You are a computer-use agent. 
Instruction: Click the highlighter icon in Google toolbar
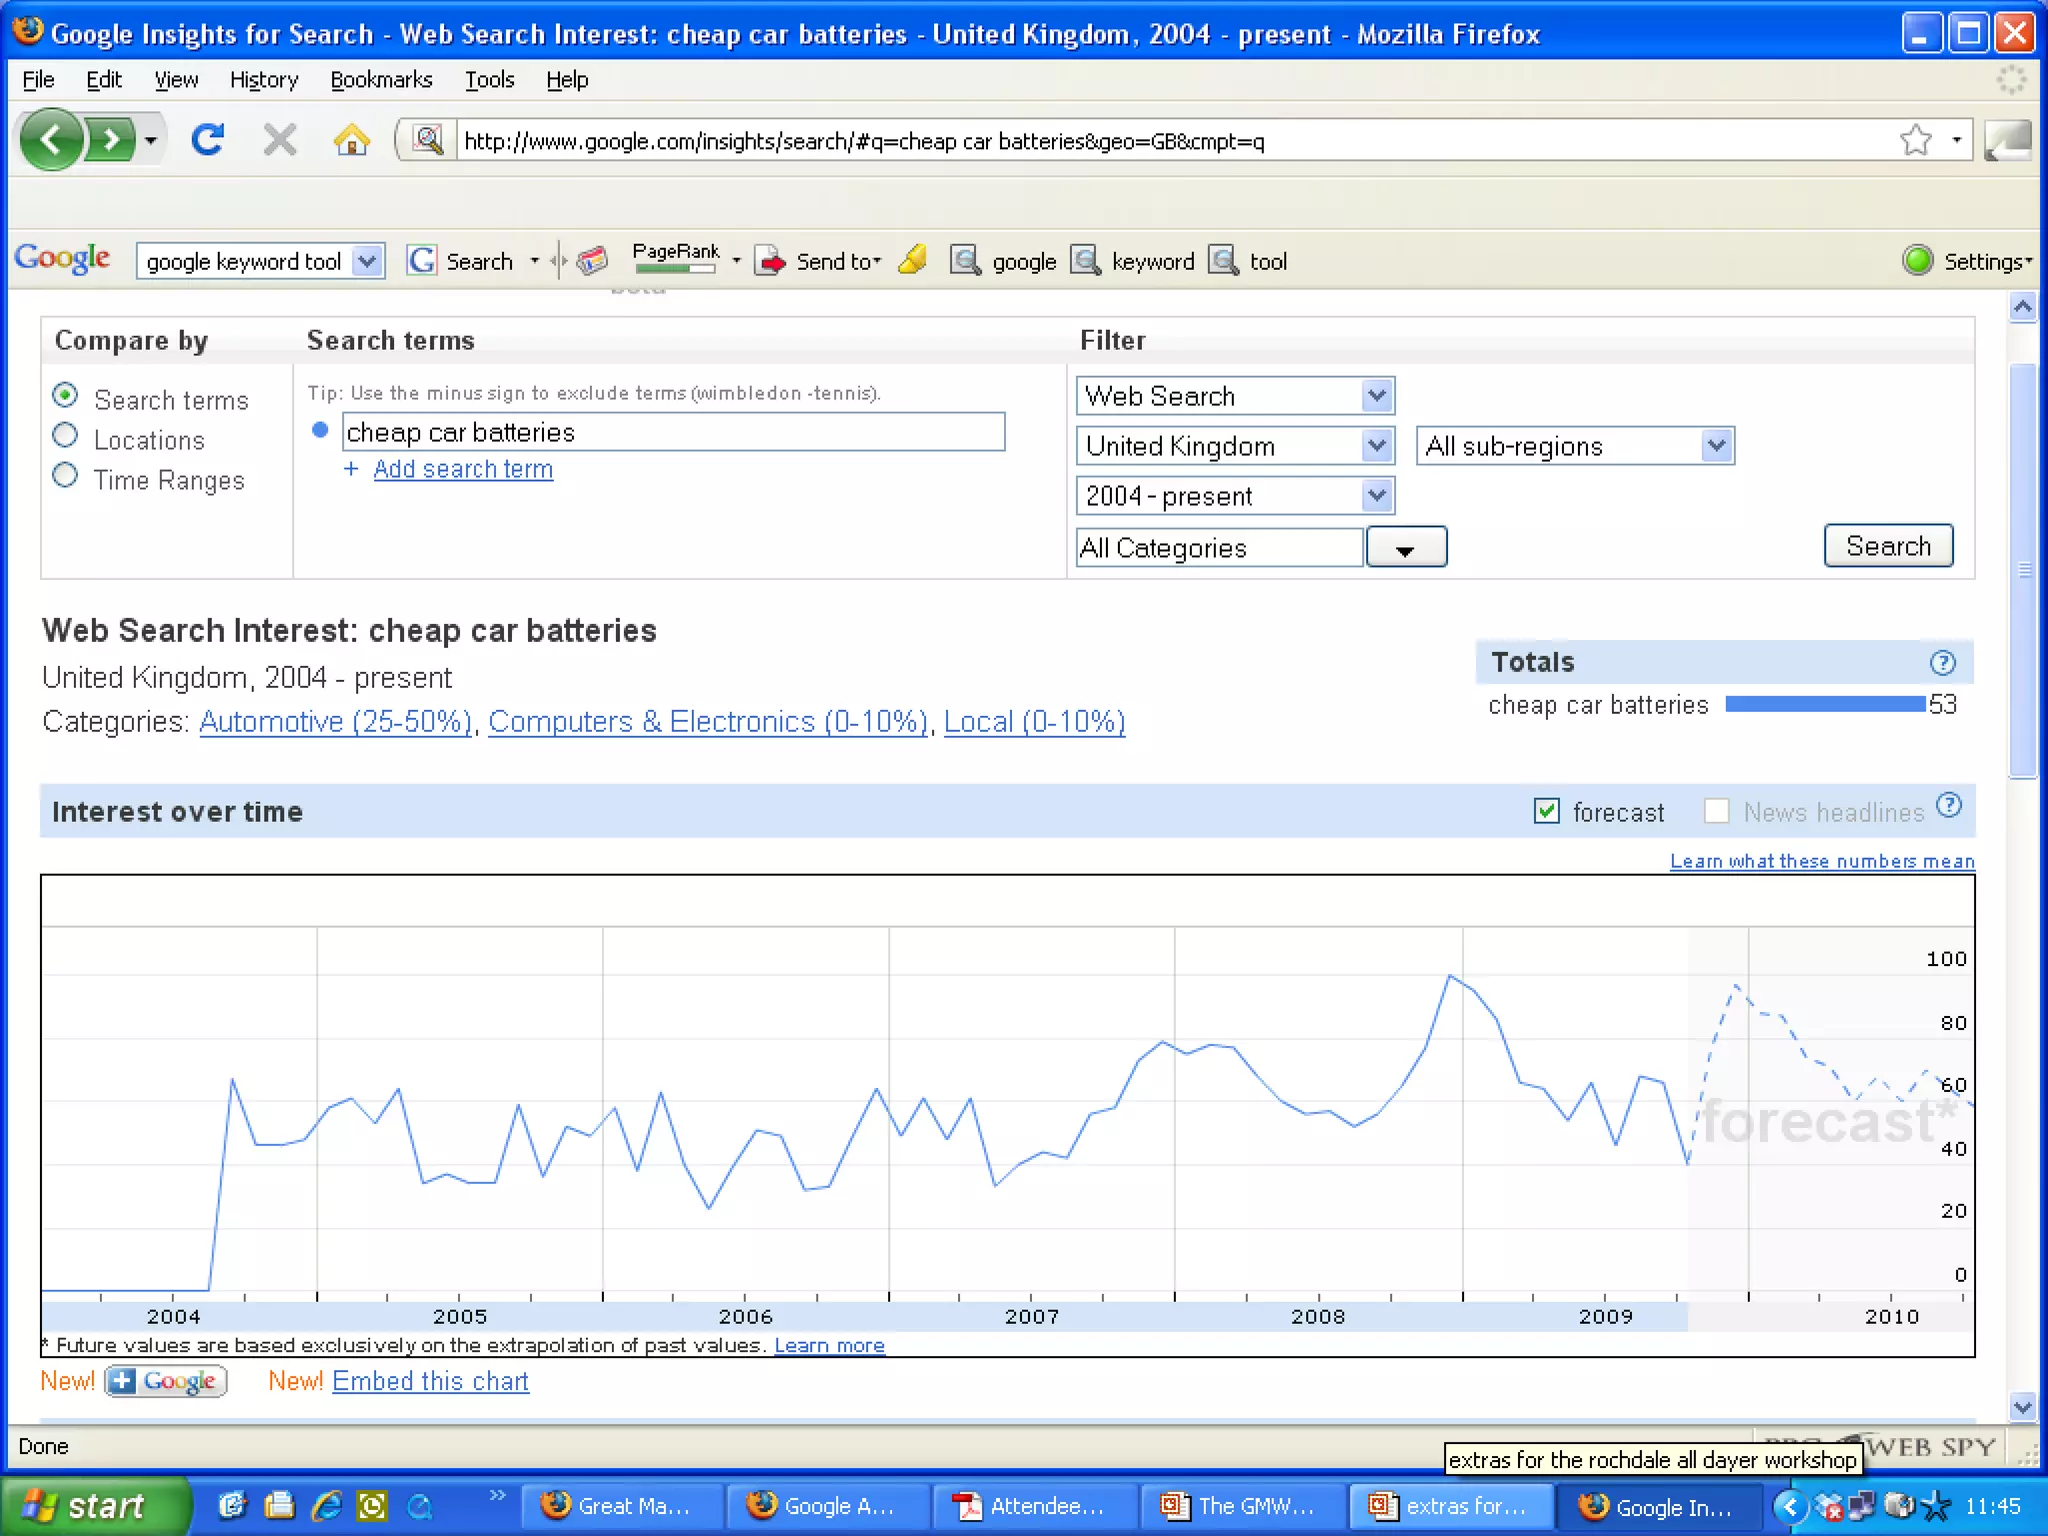pos(912,261)
